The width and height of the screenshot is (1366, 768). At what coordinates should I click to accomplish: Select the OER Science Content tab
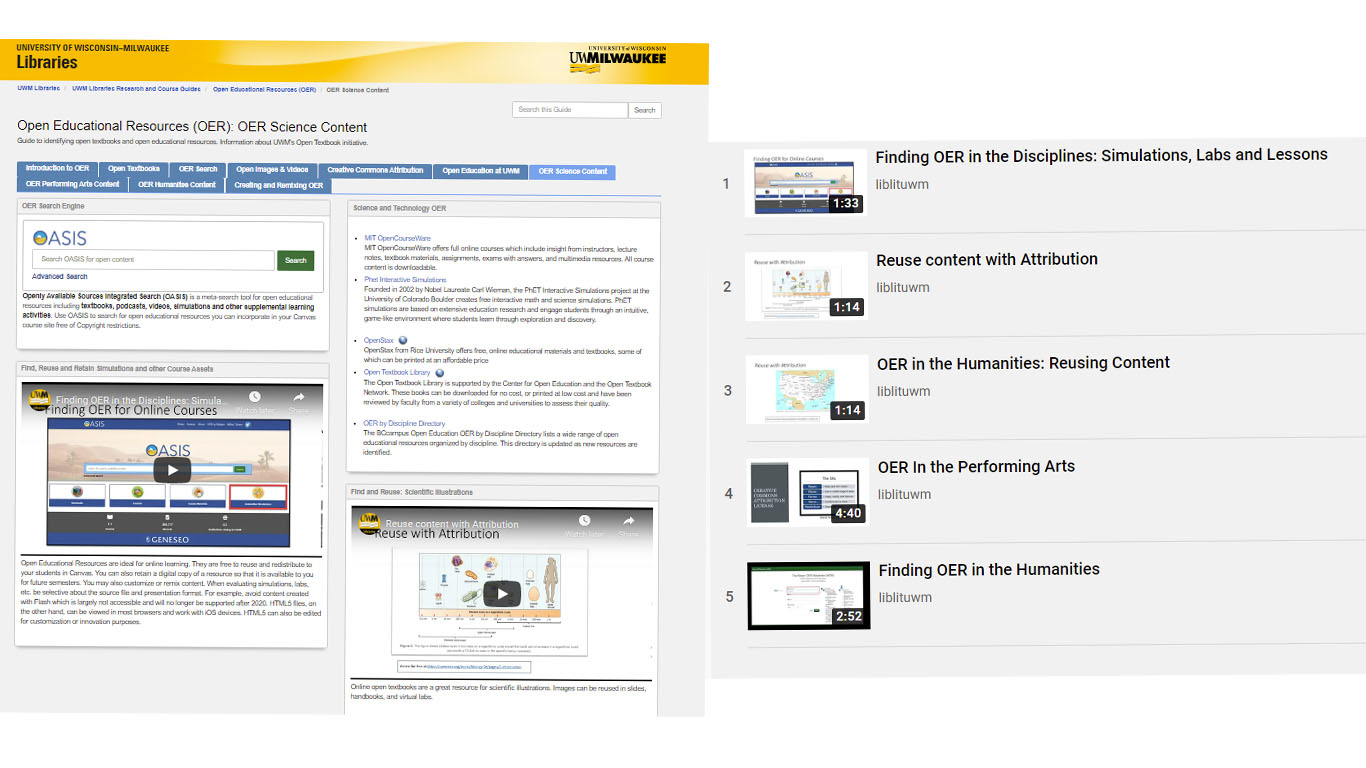point(572,171)
